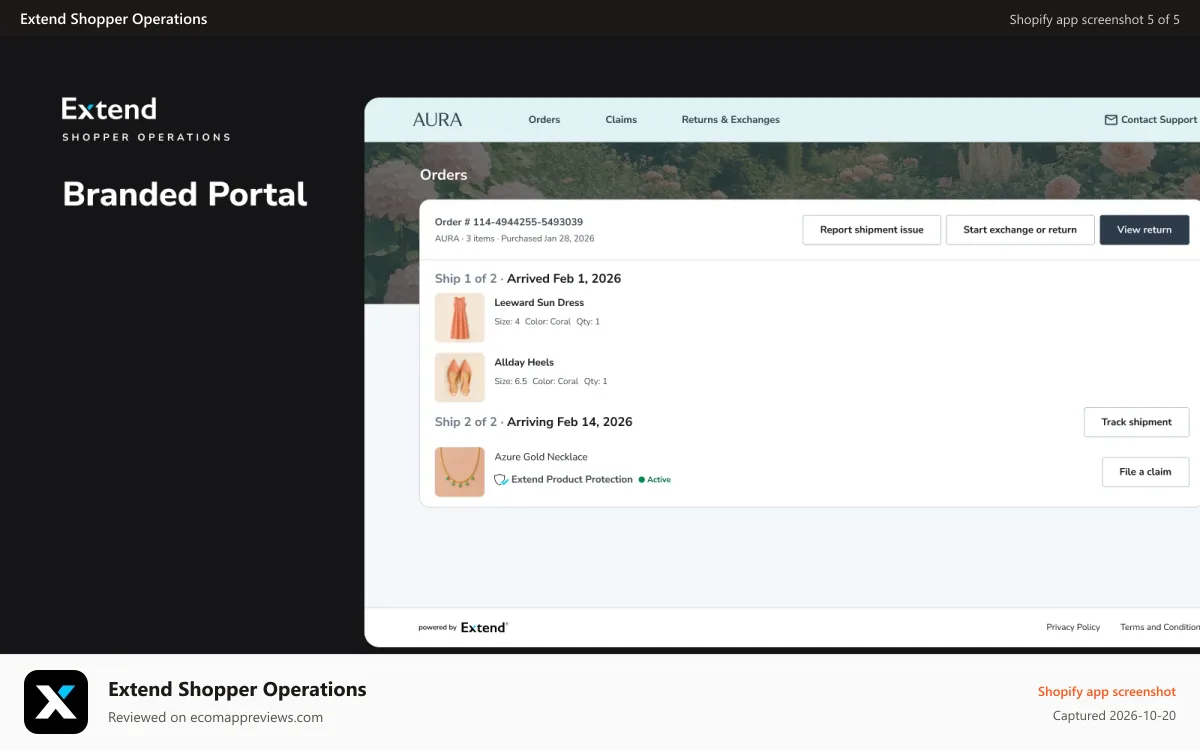This screenshot has width=1200, height=750.
Task: Click the Leeward Sun Dress product name
Action: (539, 303)
